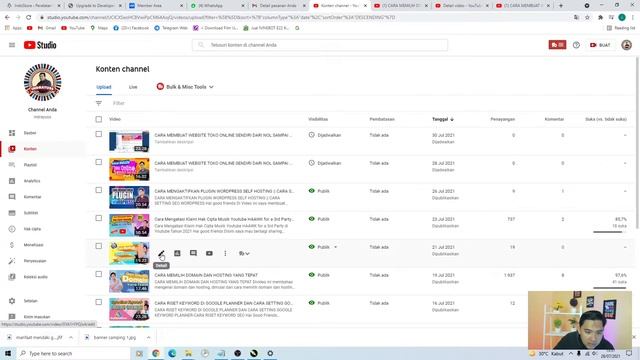640x360 pixels.
Task: Click the Penayangan column header
Action: tap(502, 119)
